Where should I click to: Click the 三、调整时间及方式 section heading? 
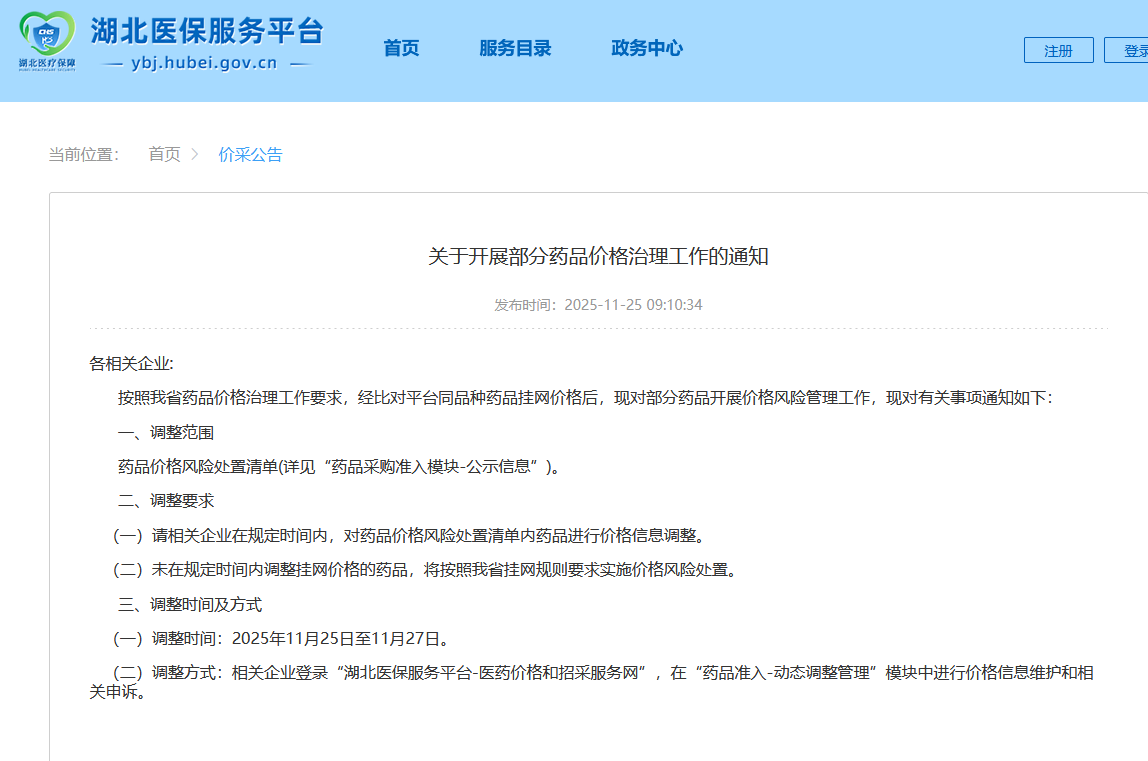click(190, 604)
